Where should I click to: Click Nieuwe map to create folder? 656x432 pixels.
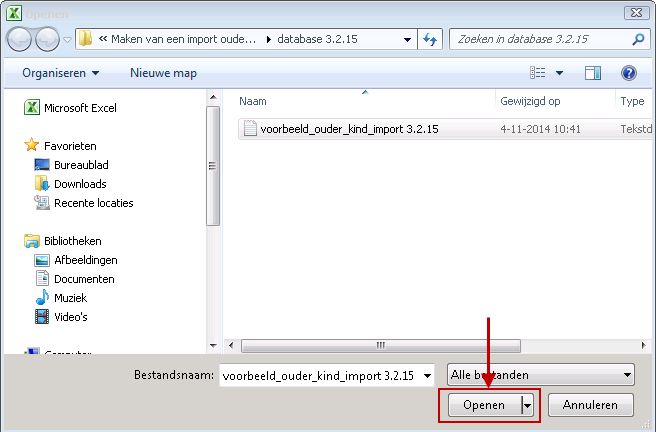[x=163, y=73]
